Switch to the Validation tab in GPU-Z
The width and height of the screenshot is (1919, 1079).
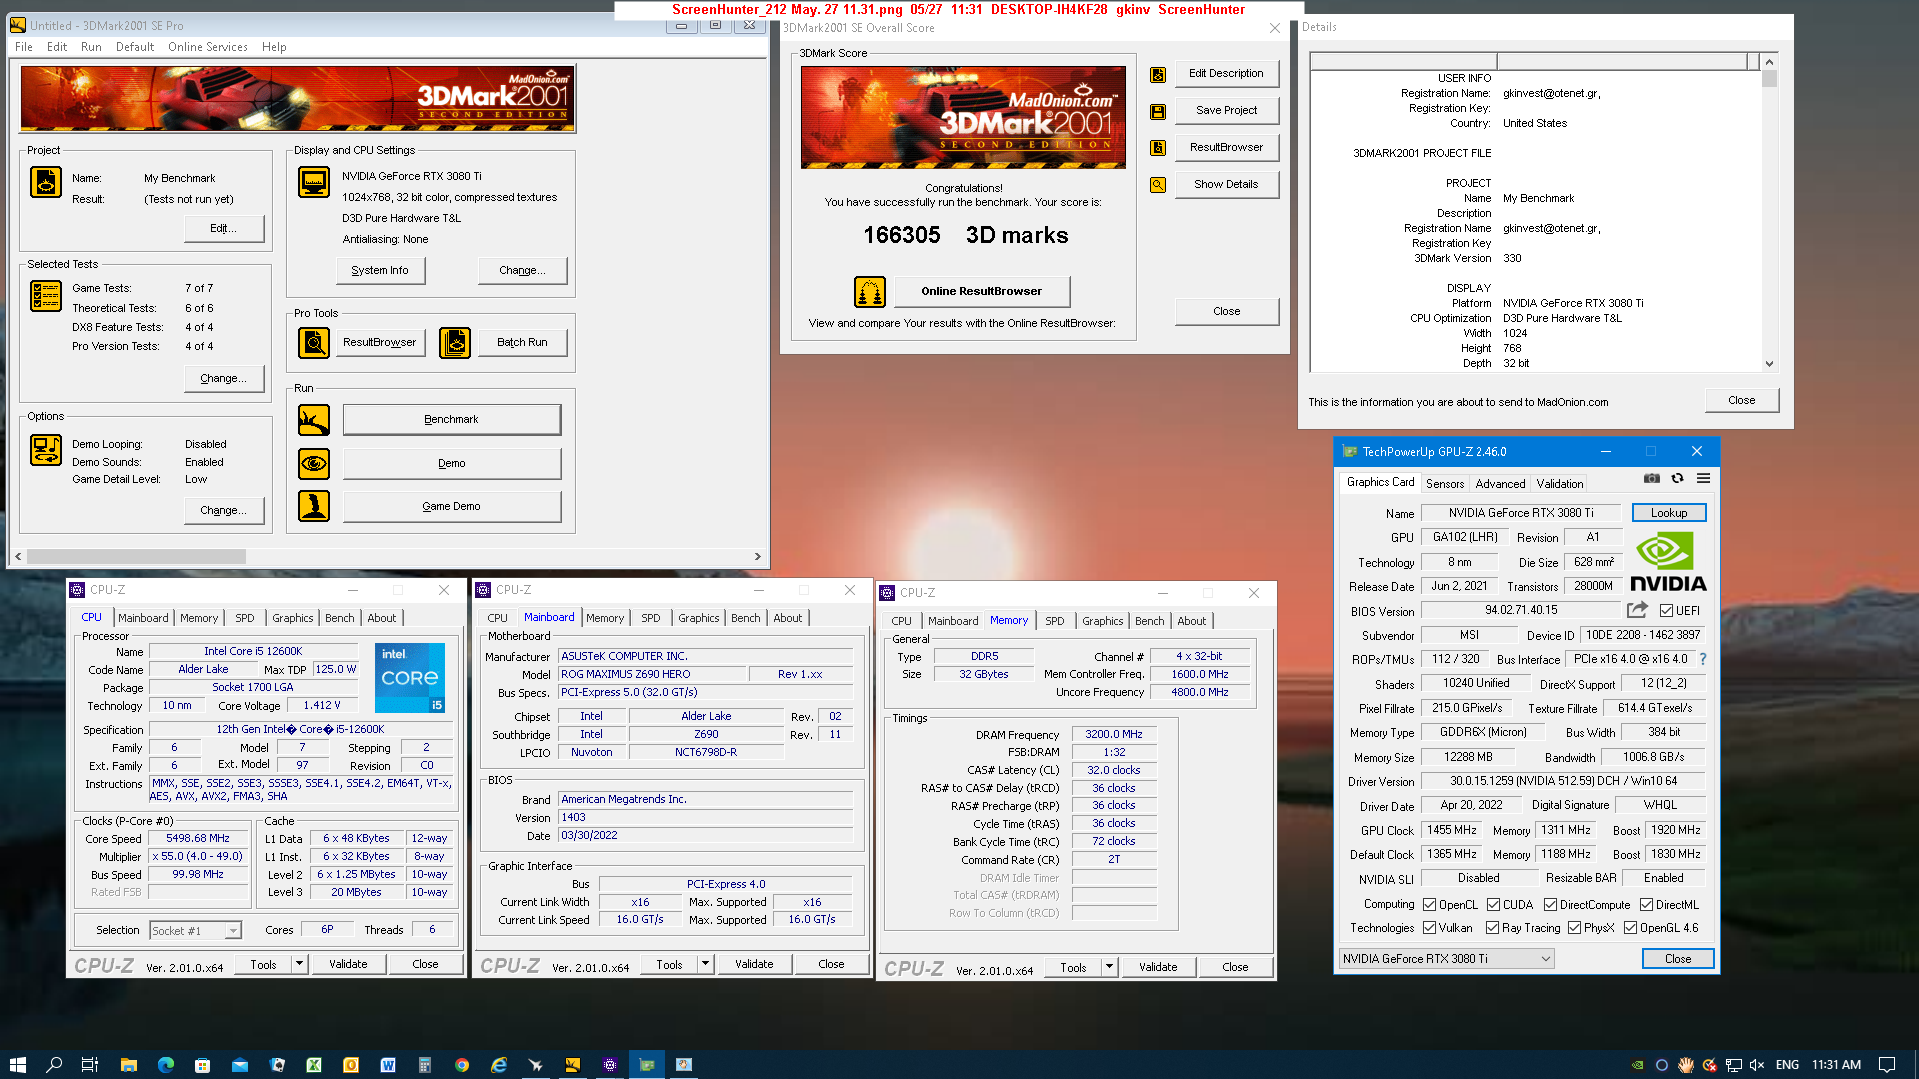point(1559,484)
